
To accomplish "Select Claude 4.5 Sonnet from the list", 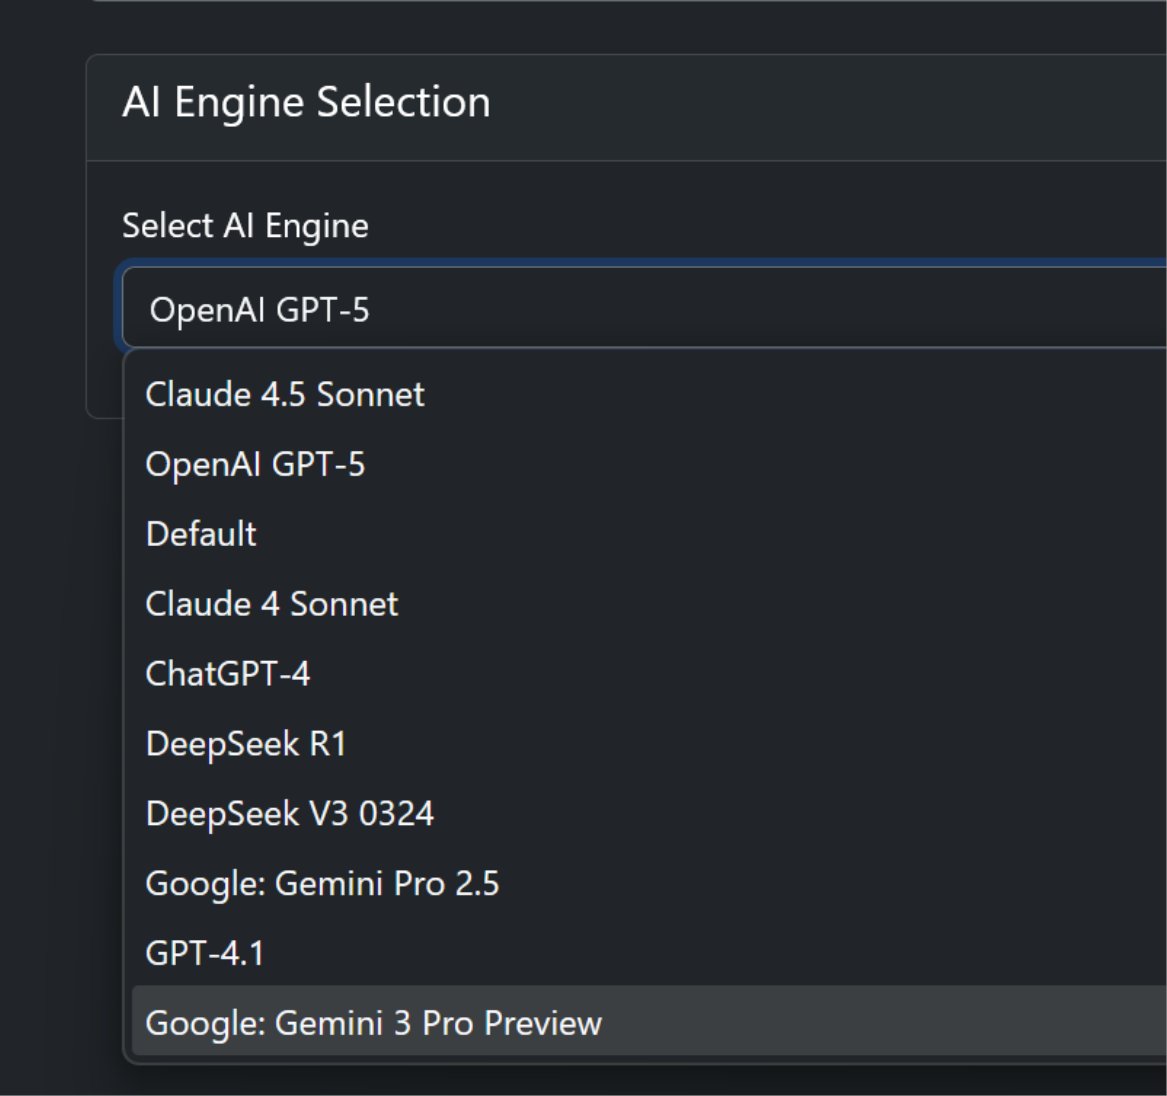I will click(285, 394).
